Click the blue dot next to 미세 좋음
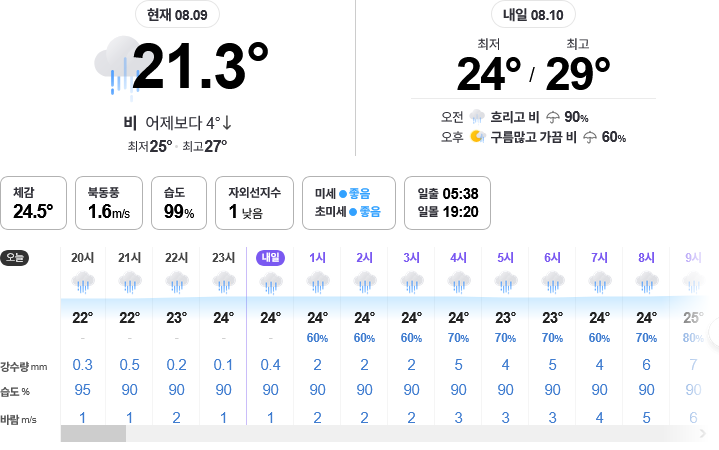 (x=343, y=194)
